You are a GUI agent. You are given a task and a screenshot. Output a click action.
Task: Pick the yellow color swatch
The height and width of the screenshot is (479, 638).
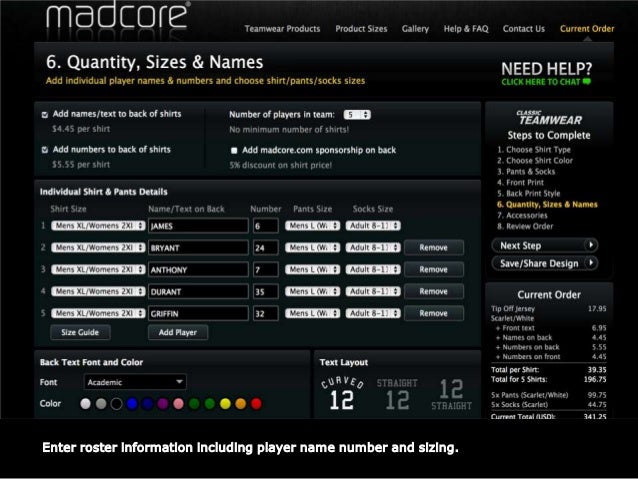click(x=225, y=404)
